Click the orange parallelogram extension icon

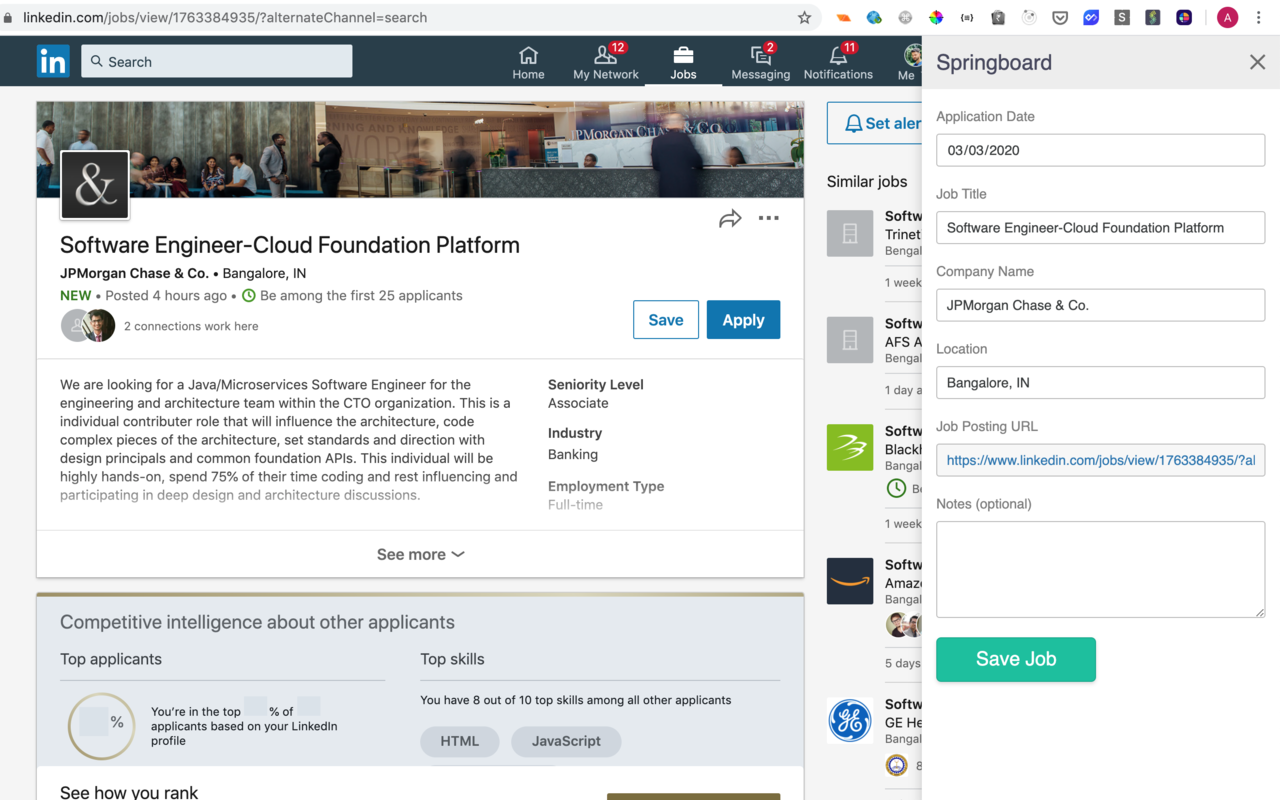click(844, 17)
